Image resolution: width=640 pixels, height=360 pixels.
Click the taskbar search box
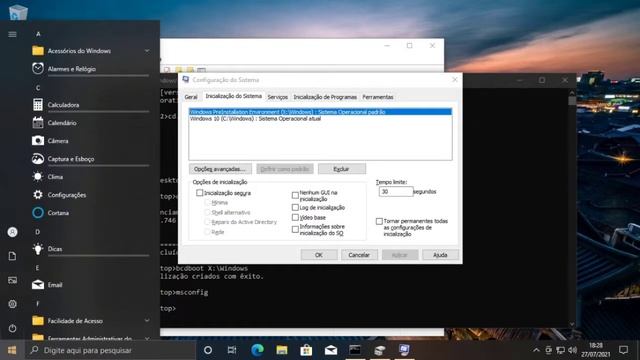click(x=111, y=350)
